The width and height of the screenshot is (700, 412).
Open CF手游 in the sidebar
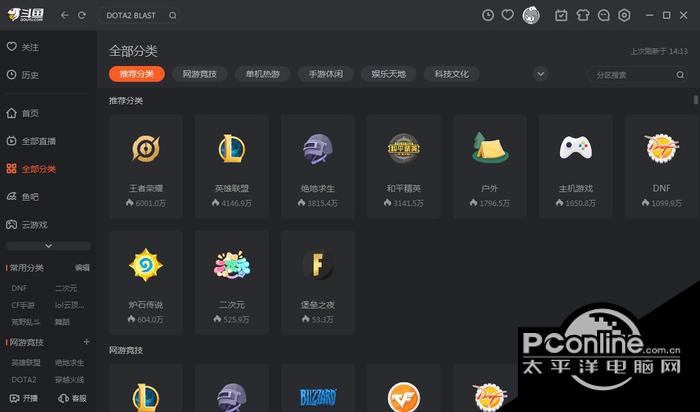click(x=23, y=305)
